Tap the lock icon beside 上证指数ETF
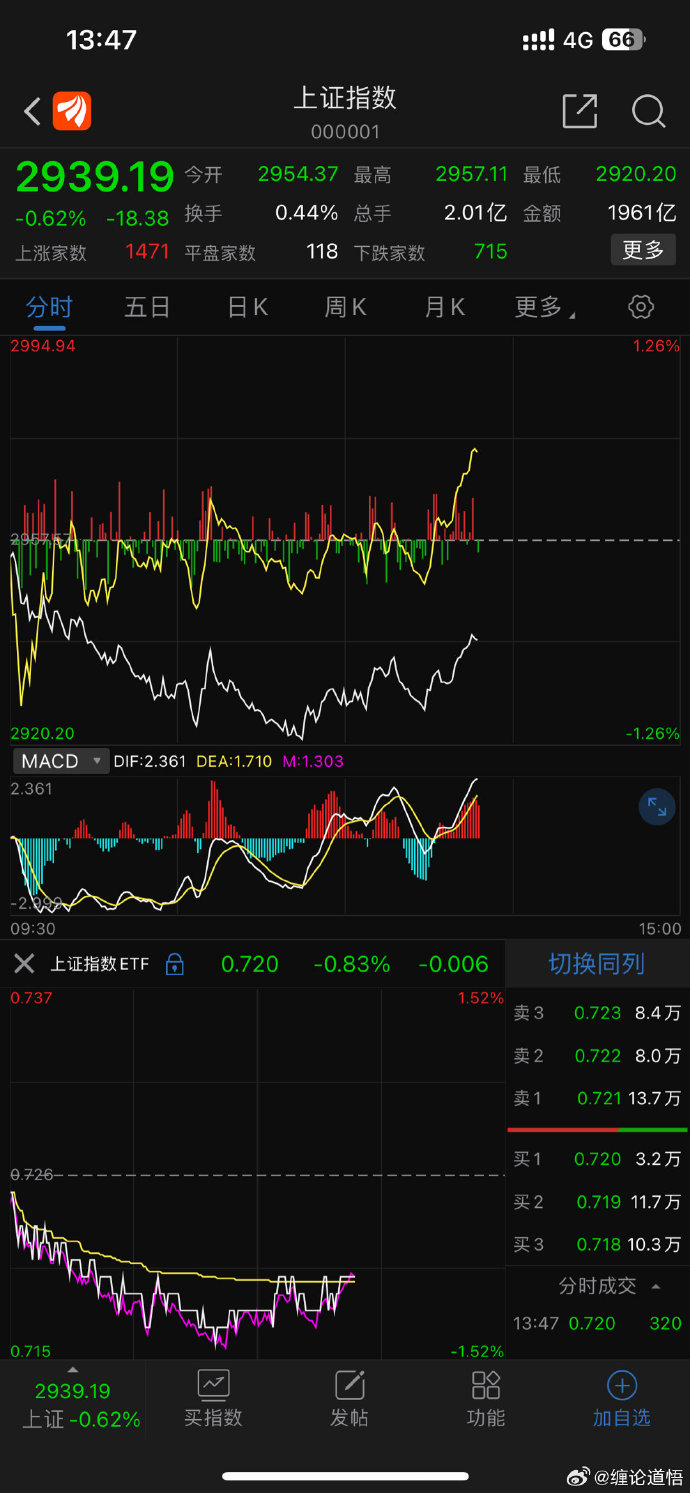 coord(174,964)
